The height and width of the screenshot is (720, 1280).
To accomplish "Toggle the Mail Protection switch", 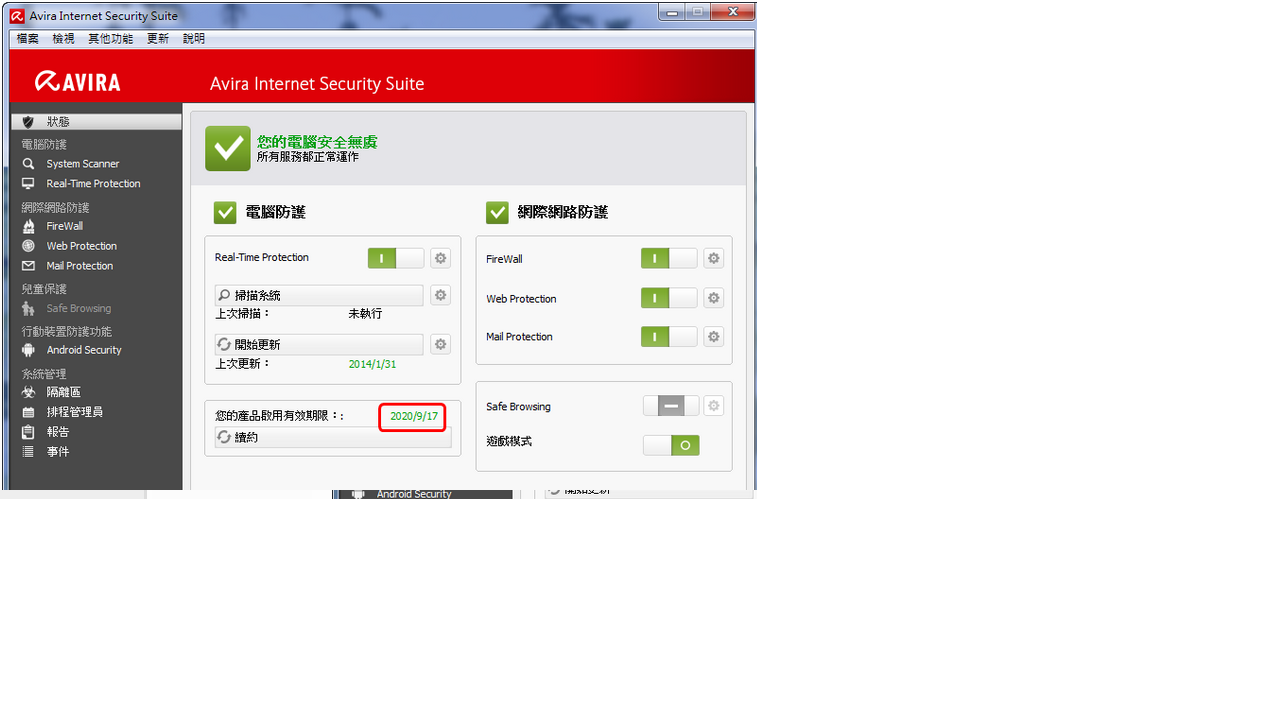I will coord(669,337).
